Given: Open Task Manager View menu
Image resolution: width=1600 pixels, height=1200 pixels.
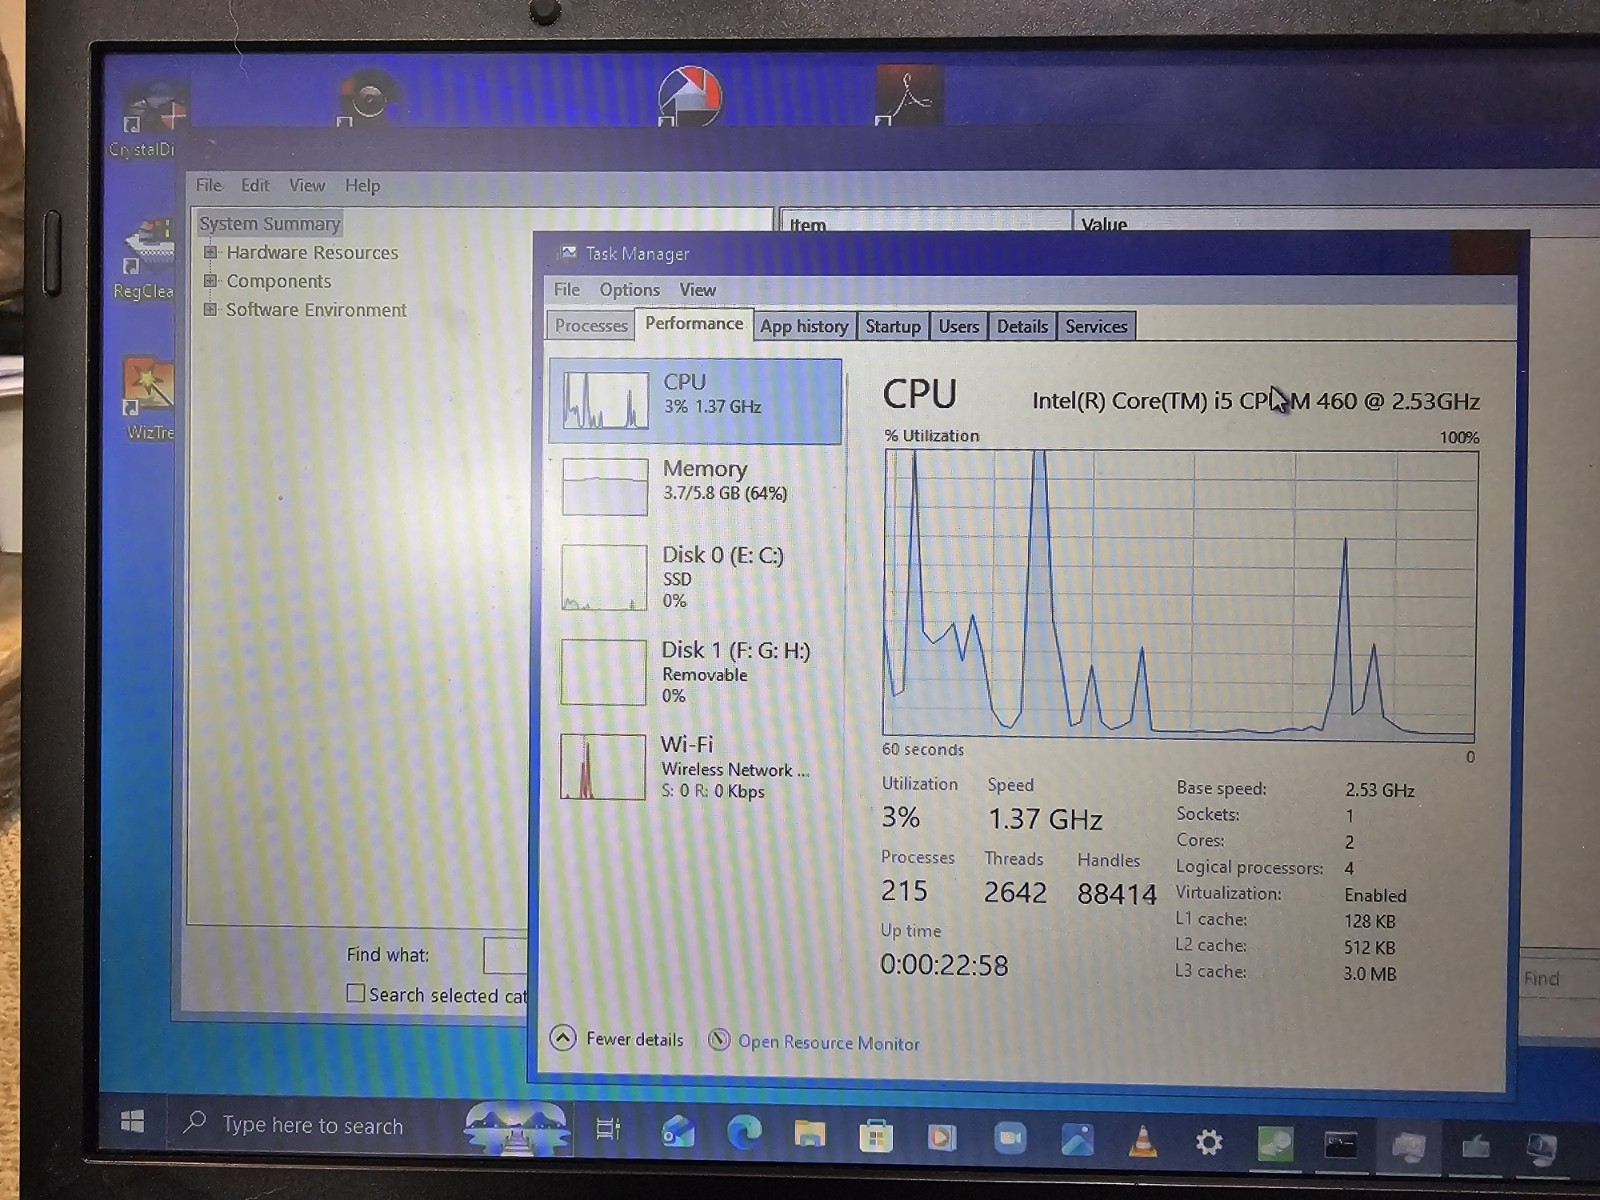Looking at the screenshot, I should (697, 290).
